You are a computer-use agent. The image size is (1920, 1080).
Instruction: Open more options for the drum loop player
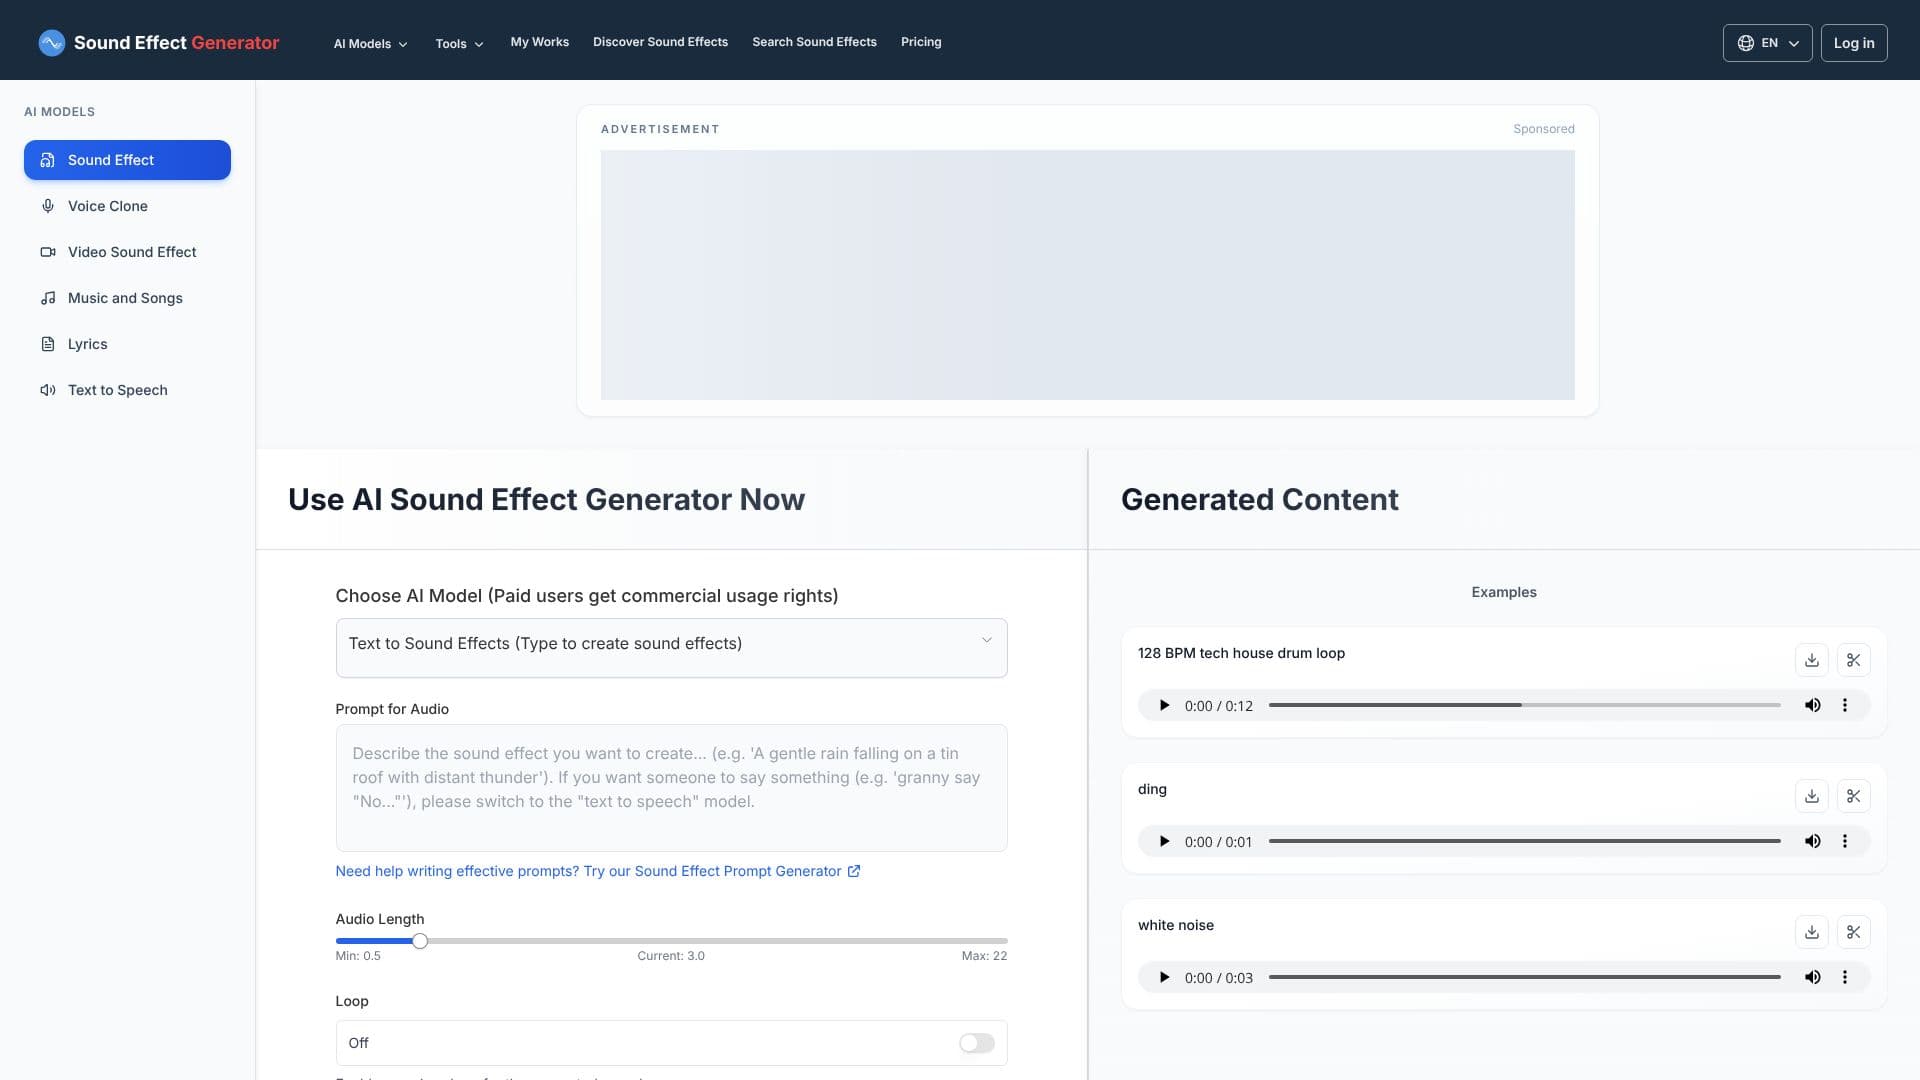pyautogui.click(x=1845, y=705)
